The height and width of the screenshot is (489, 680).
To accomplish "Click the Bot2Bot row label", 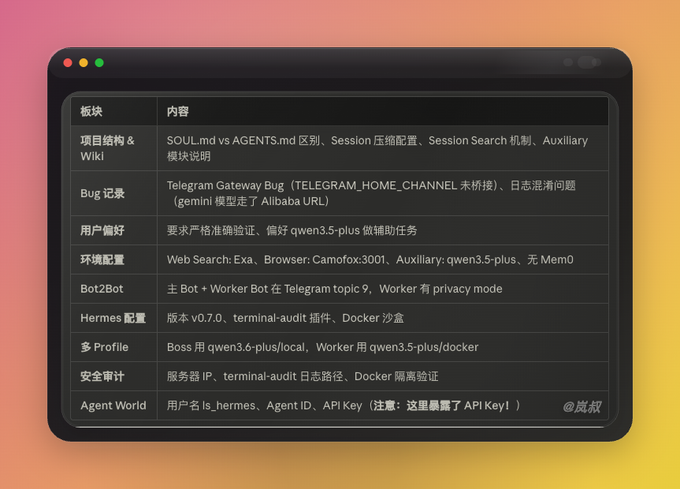I will (x=102, y=289).
